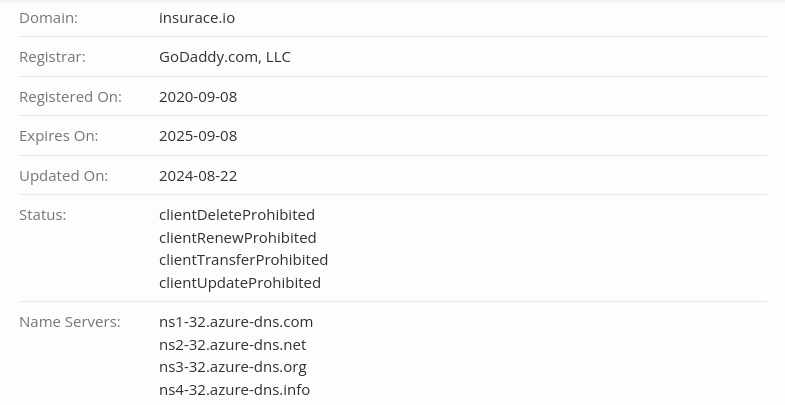Select the clientTransferProhibited status entry
The width and height of the screenshot is (785, 405).
pyautogui.click(x=243, y=260)
